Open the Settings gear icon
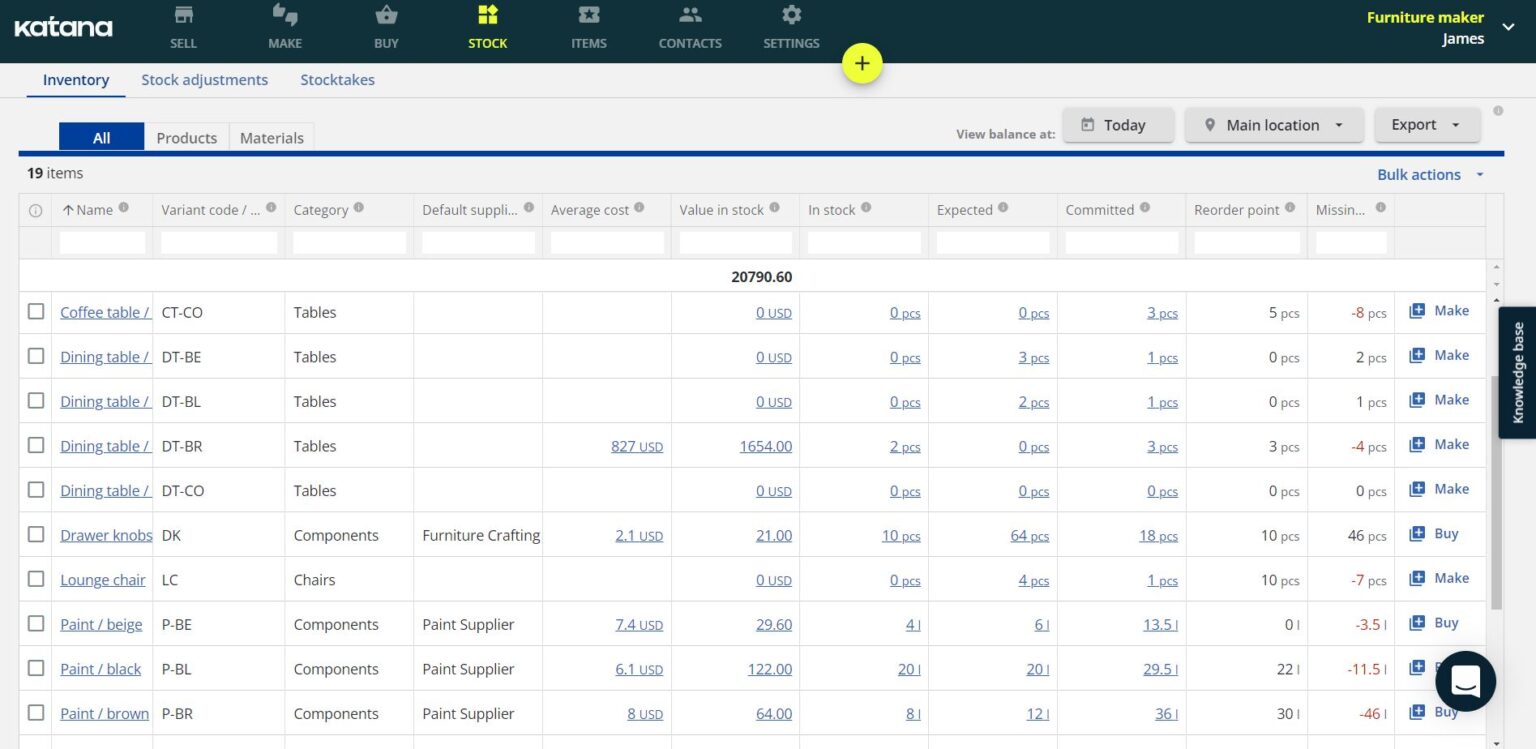The width and height of the screenshot is (1536, 749). coord(791,16)
